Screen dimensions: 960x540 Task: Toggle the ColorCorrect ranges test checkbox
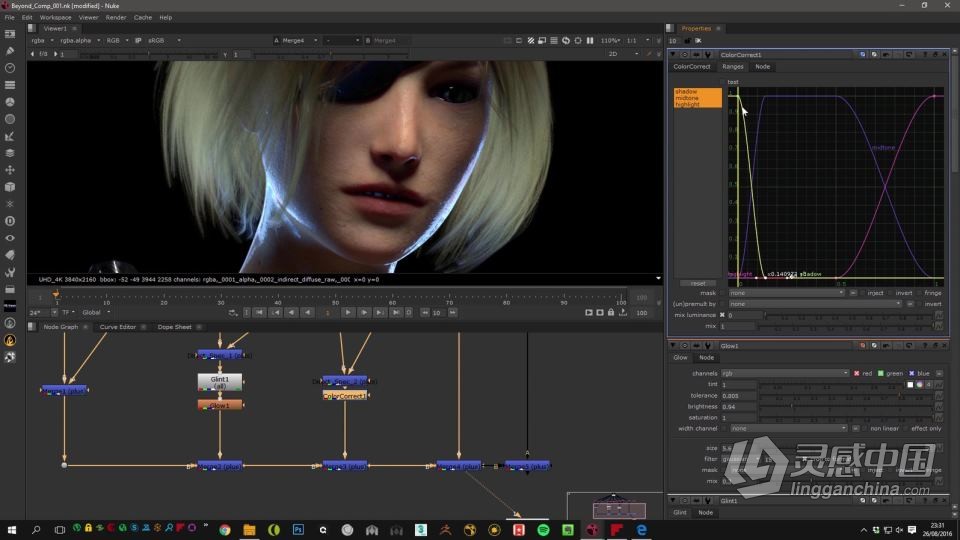(723, 81)
